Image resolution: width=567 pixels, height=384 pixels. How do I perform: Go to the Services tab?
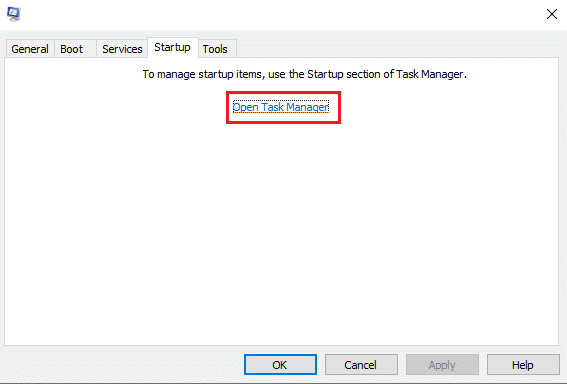[x=122, y=49]
